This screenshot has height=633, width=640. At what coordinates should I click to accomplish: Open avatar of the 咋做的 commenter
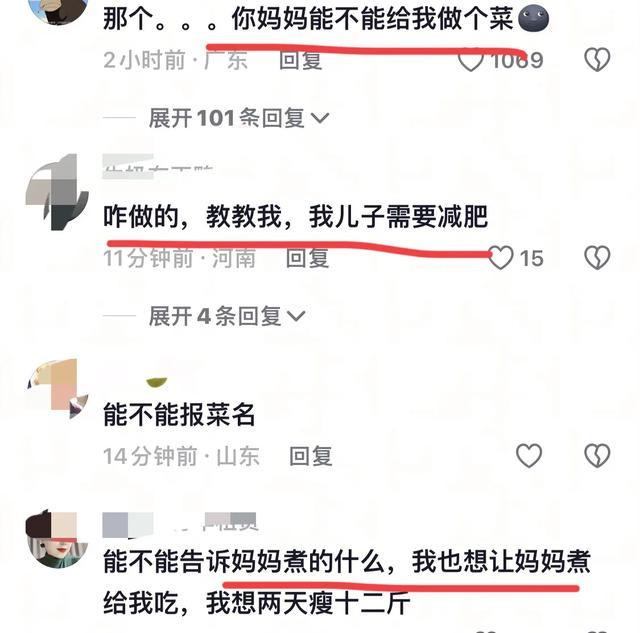[x=57, y=192]
